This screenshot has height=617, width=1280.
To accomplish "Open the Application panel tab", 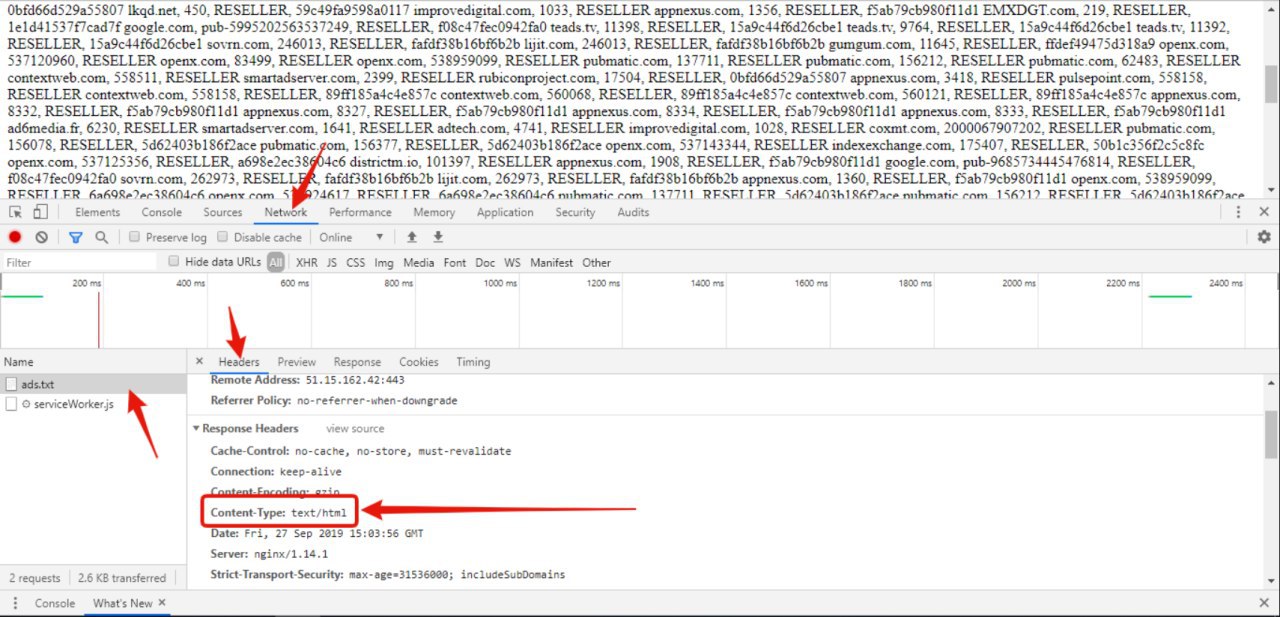I will (x=505, y=212).
